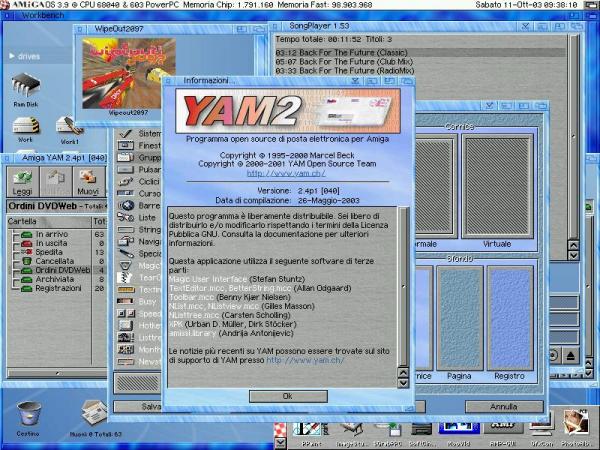600x450 pixels.
Task: Select the Navigazione settings entry
Action: coord(140,241)
